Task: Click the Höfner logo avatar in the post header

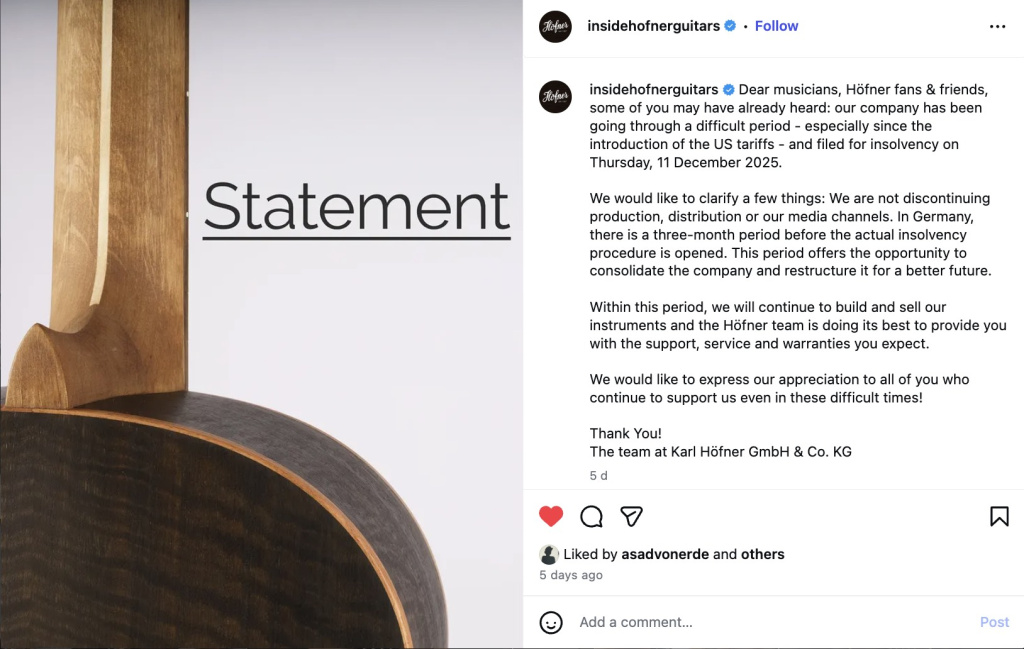Action: click(555, 27)
